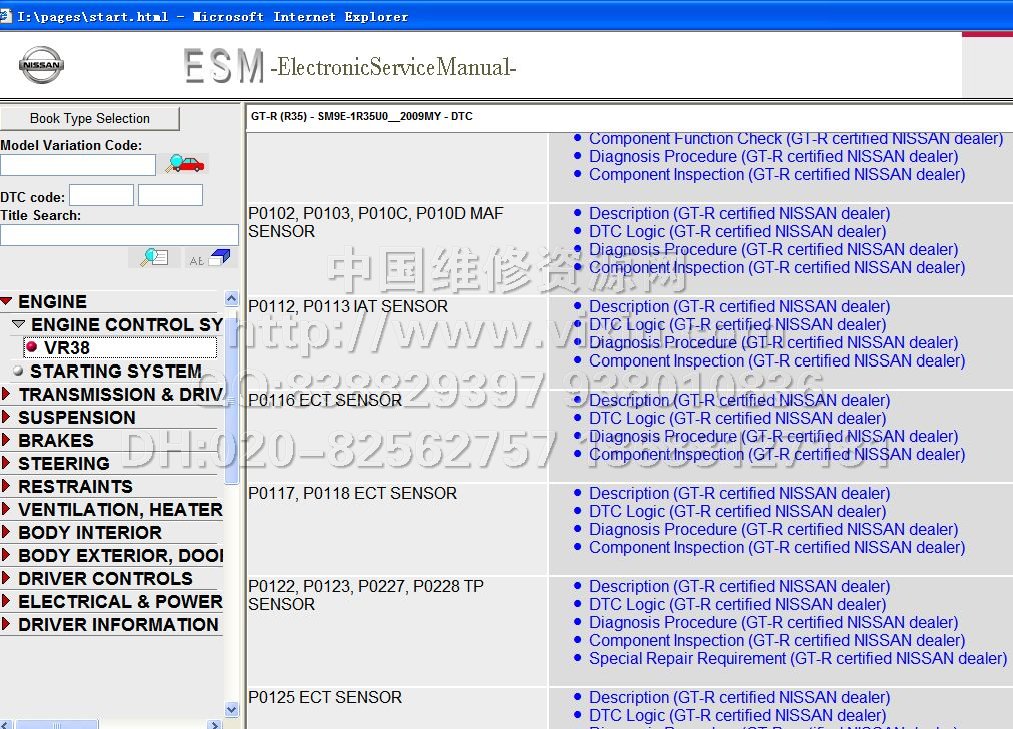This screenshot has width=1013, height=729.
Task: Open Component Inspection for P0102 MAF SENSOR
Action: click(x=777, y=268)
